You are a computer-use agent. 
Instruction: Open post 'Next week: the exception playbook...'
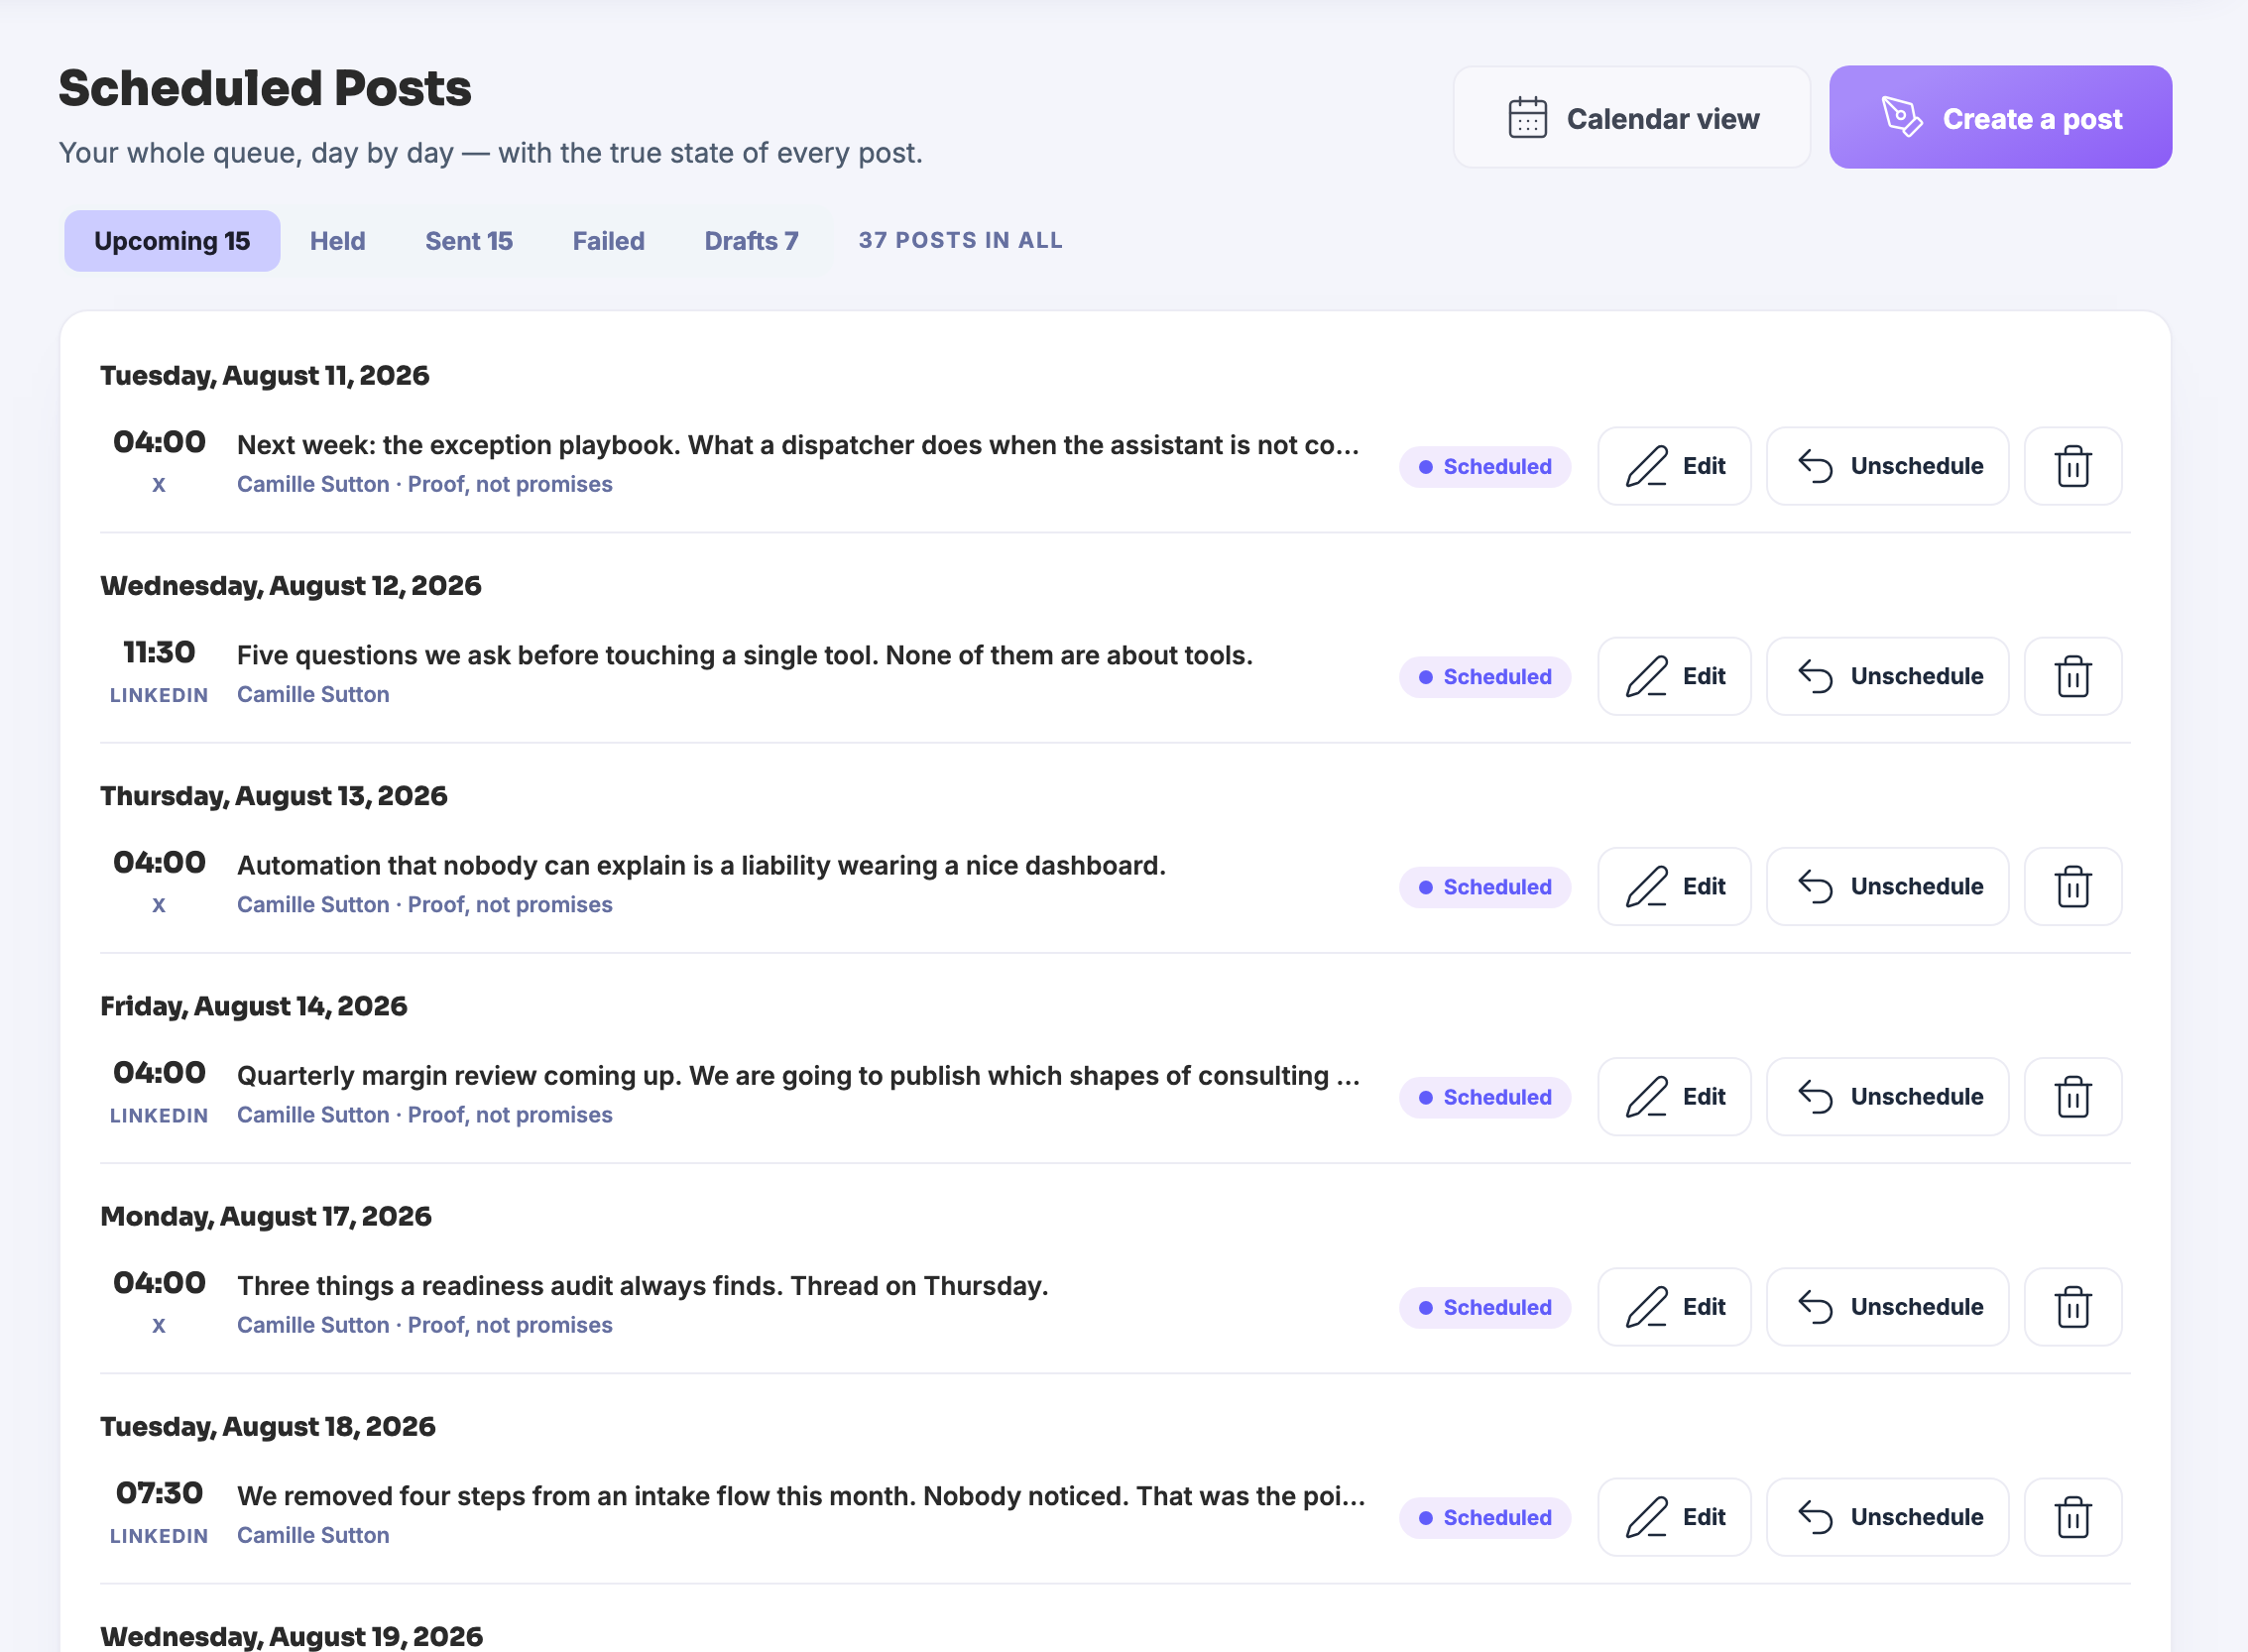pyautogui.click(x=798, y=445)
